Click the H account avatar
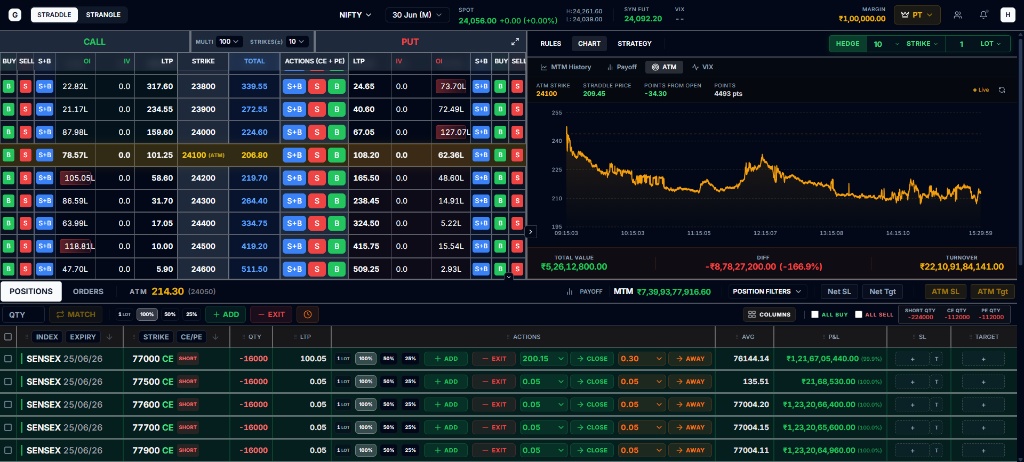 click(x=1008, y=14)
